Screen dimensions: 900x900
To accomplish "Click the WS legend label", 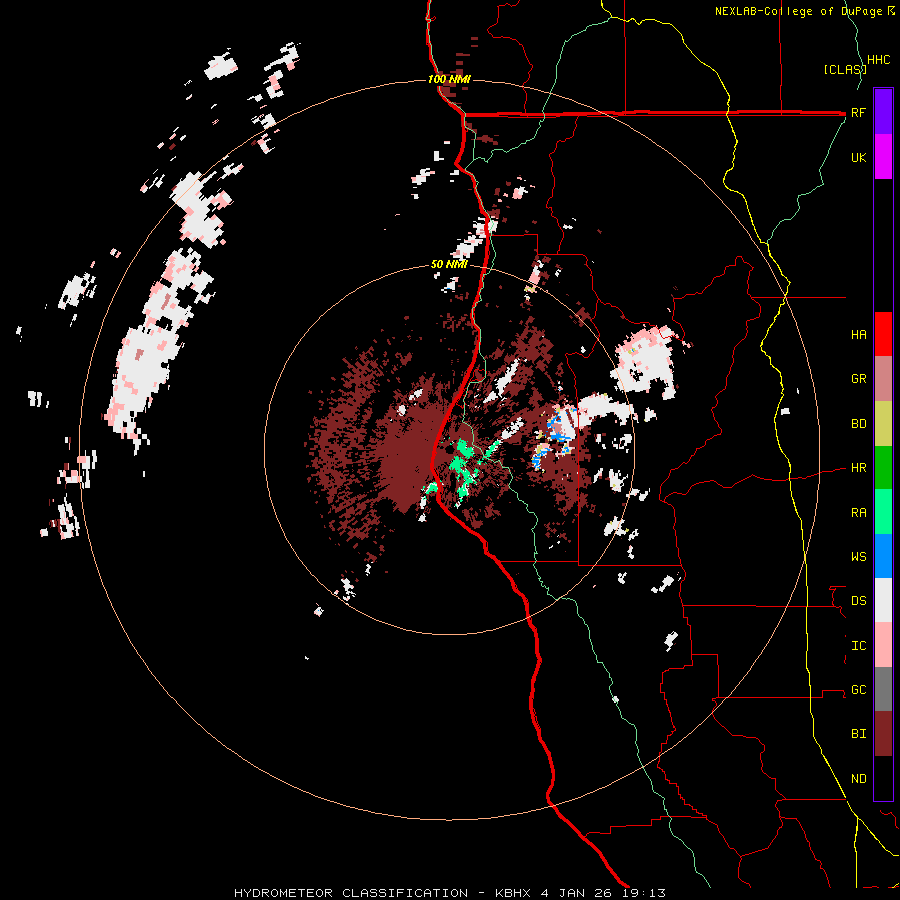I will [x=858, y=557].
